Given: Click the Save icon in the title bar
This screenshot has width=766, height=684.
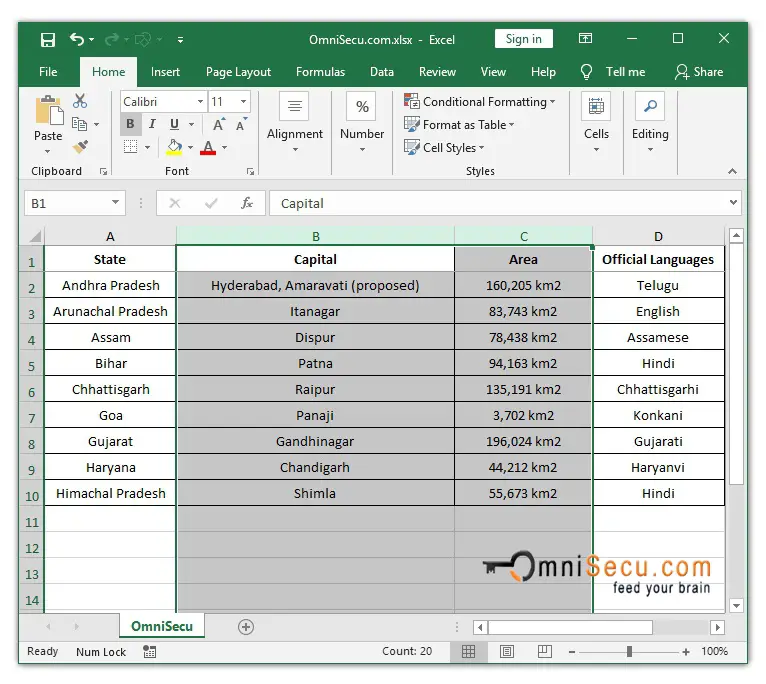Looking at the screenshot, I should (x=48, y=40).
